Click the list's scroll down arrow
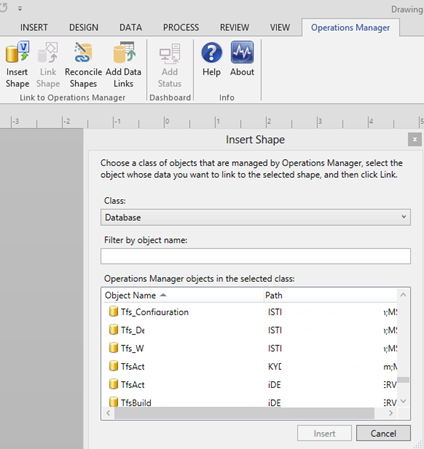 [403, 401]
